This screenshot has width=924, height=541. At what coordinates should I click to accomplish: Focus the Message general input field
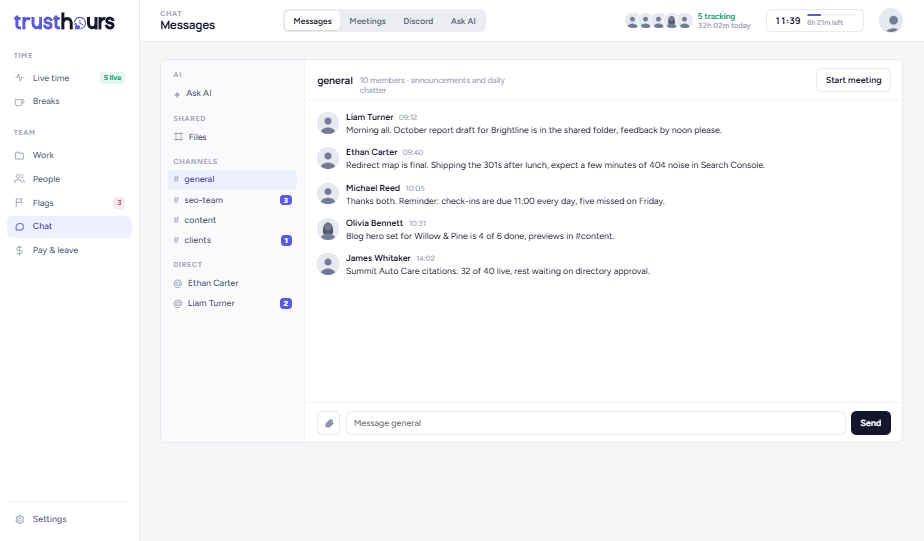tap(595, 423)
